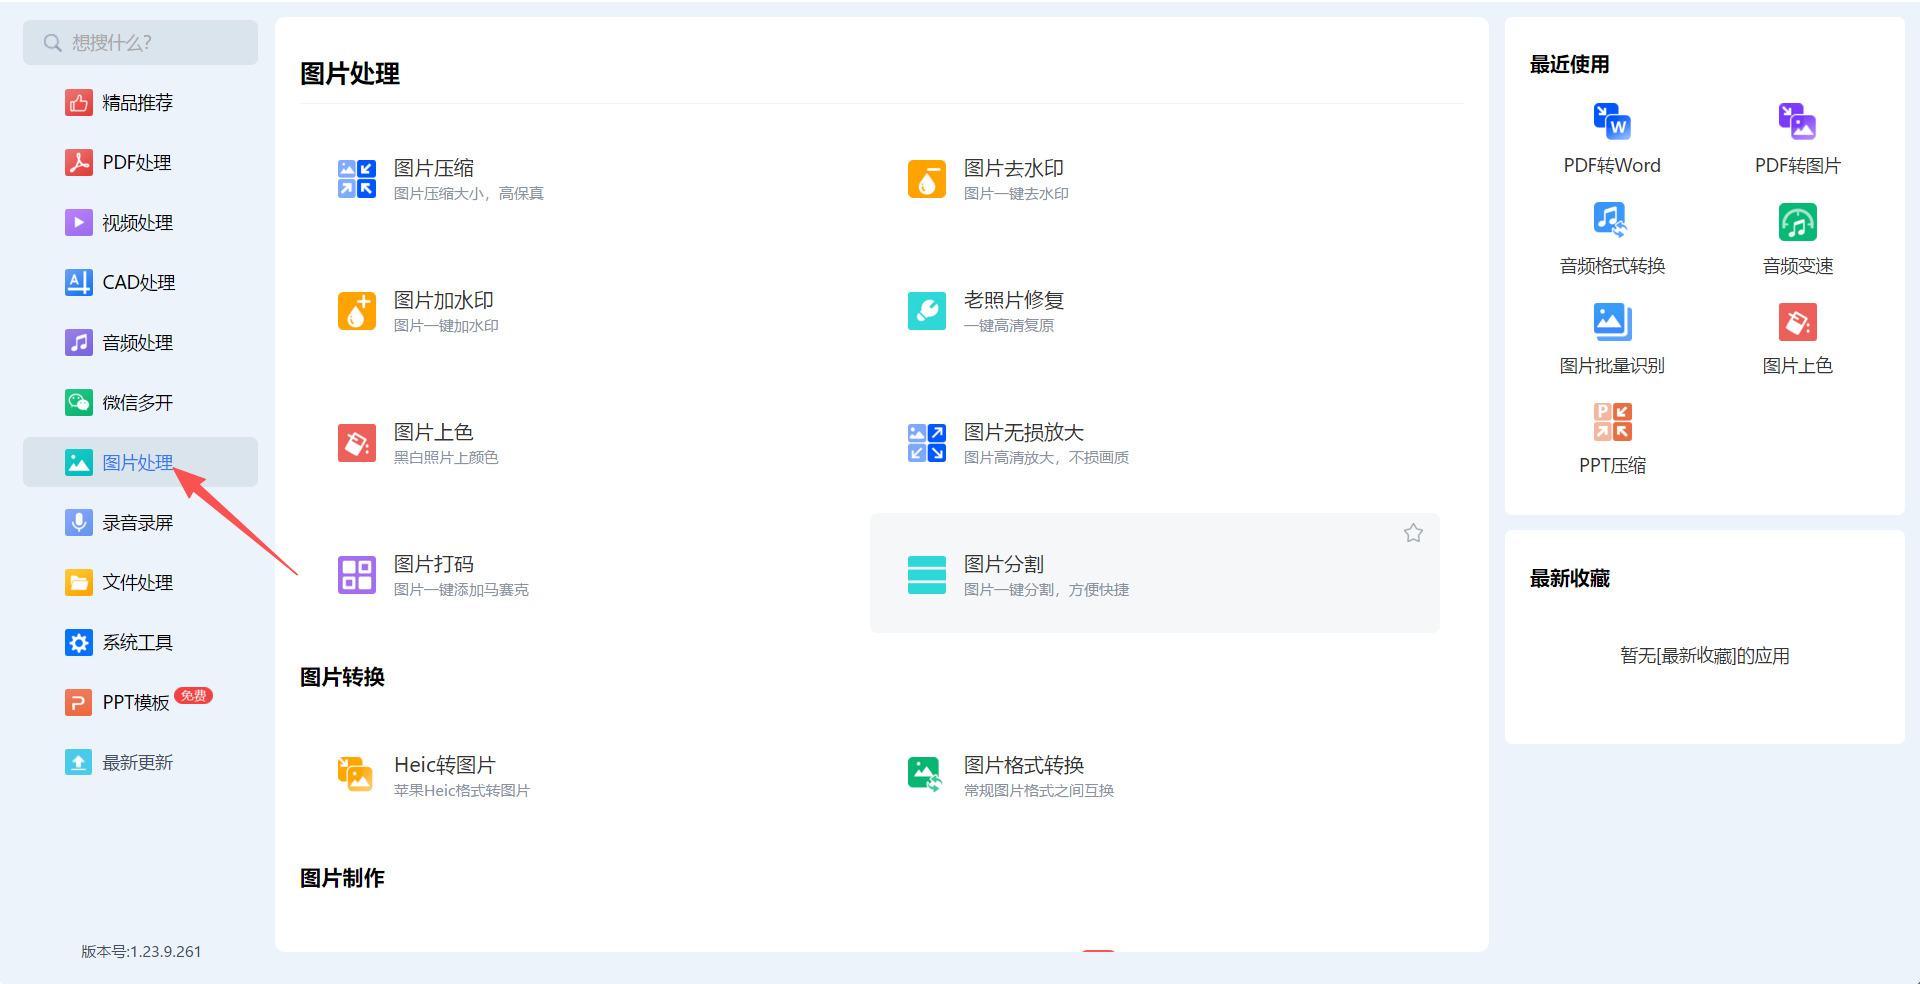This screenshot has height=984, width=1920.
Task: Open the 图片分割 image split tool
Action: 1155,573
